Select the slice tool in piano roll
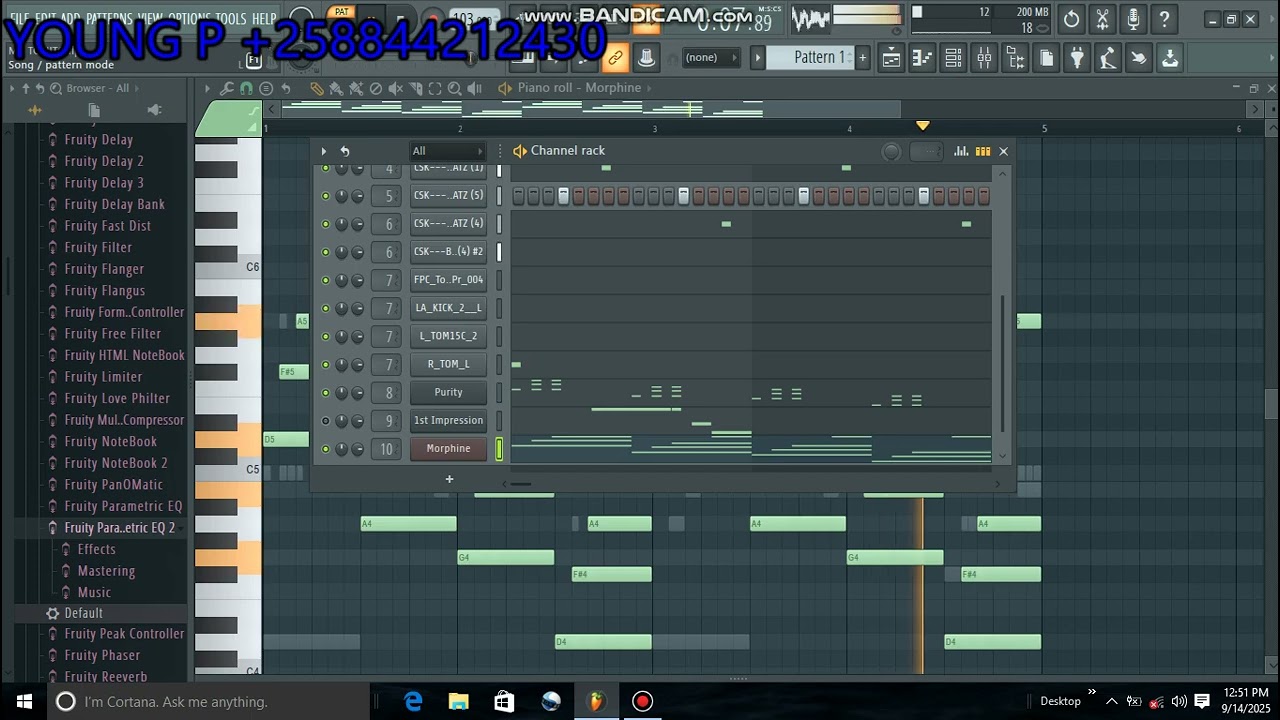This screenshot has height=720, width=1280. pyautogui.click(x=415, y=88)
